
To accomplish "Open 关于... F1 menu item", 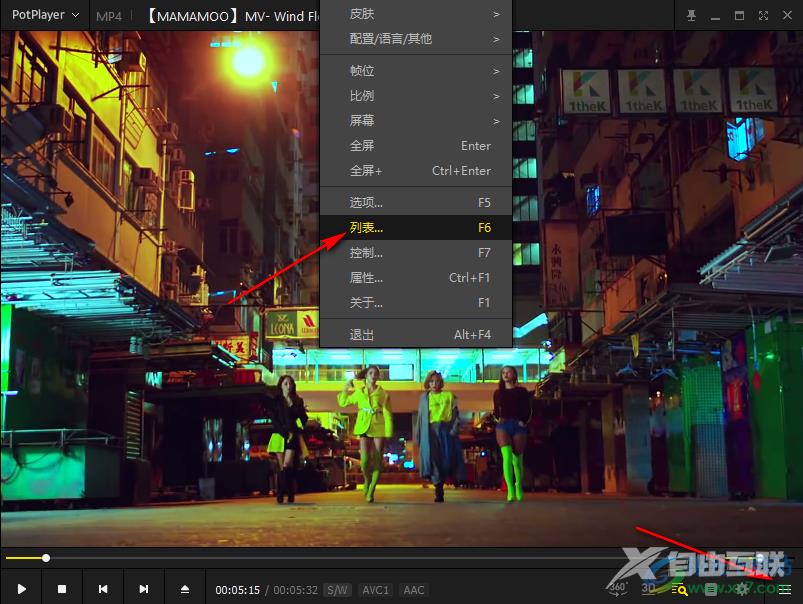I will click(x=416, y=303).
